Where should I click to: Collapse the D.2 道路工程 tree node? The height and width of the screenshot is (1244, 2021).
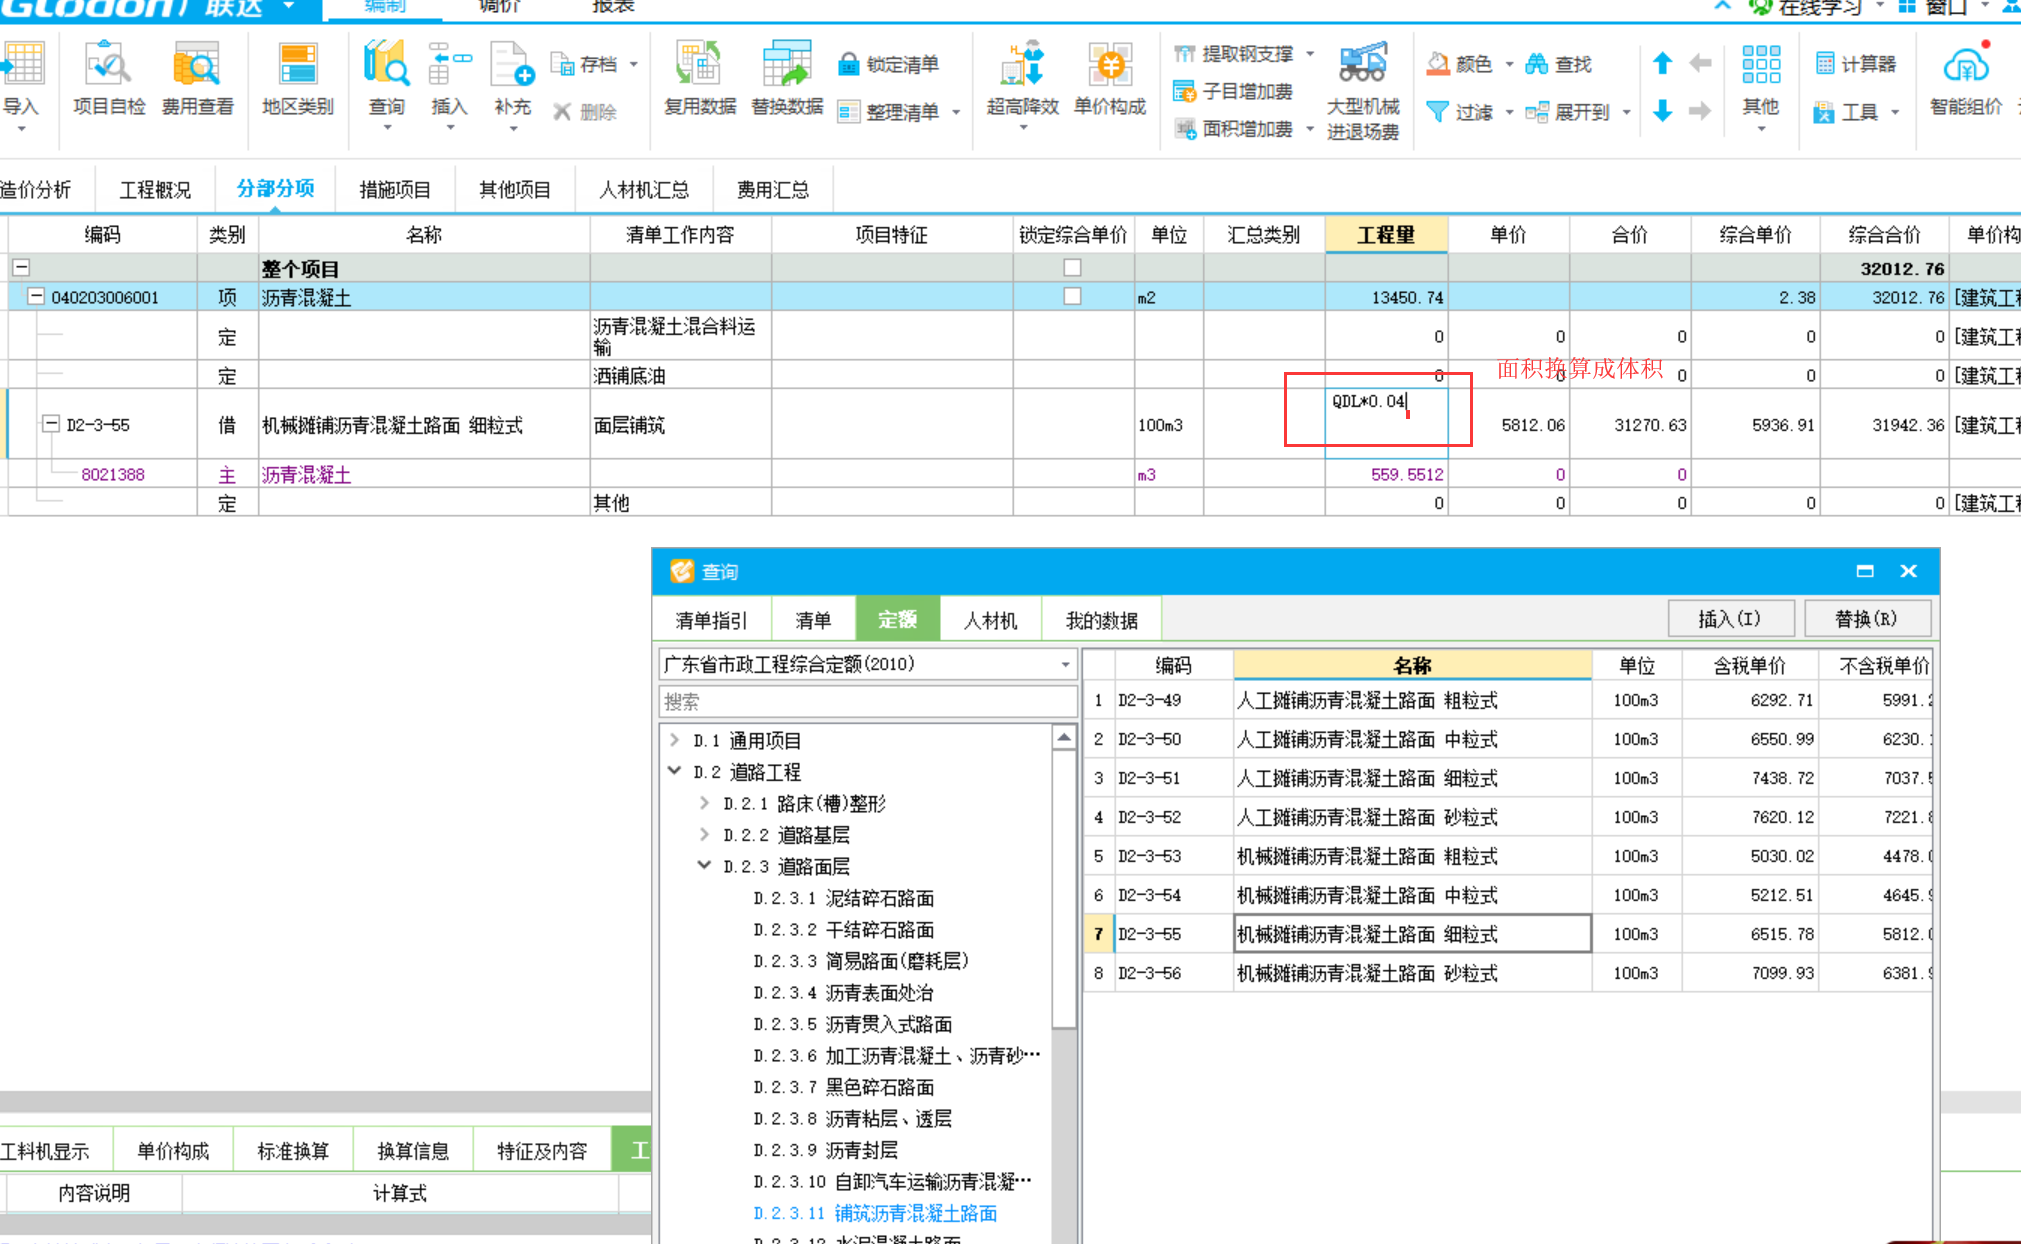pos(674,771)
